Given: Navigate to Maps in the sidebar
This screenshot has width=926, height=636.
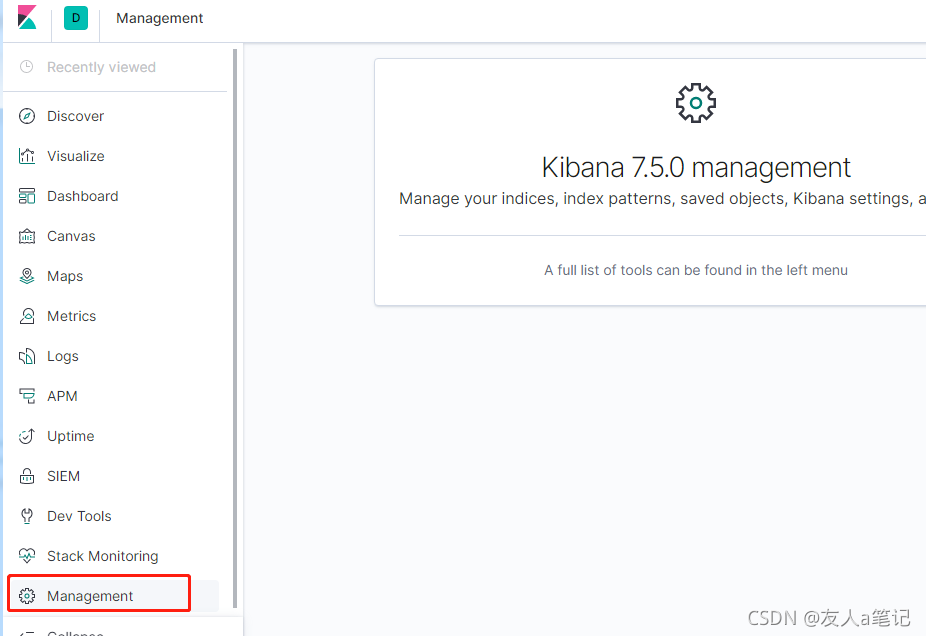Looking at the screenshot, I should click(65, 276).
